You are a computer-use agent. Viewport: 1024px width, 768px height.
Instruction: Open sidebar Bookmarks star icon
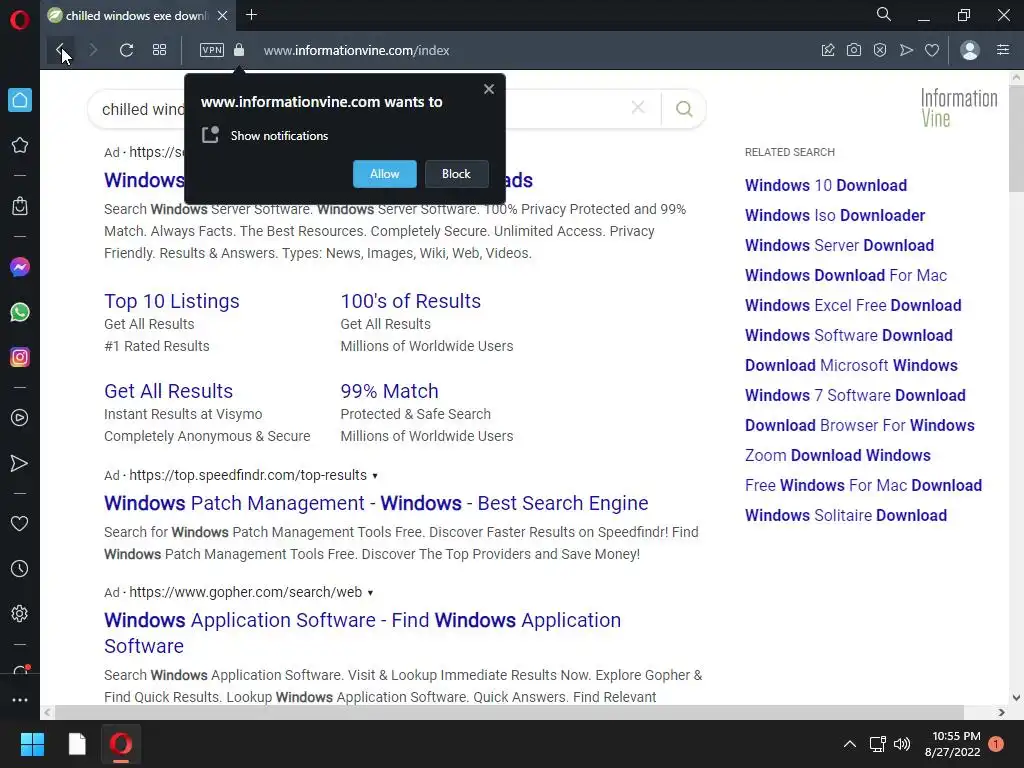(20, 145)
